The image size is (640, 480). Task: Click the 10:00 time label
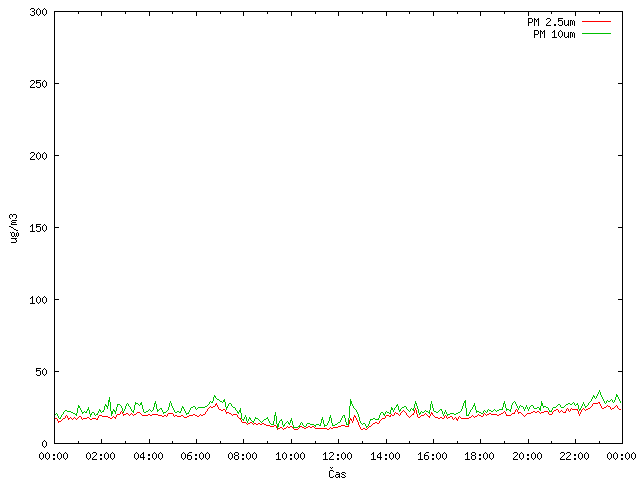(290, 456)
